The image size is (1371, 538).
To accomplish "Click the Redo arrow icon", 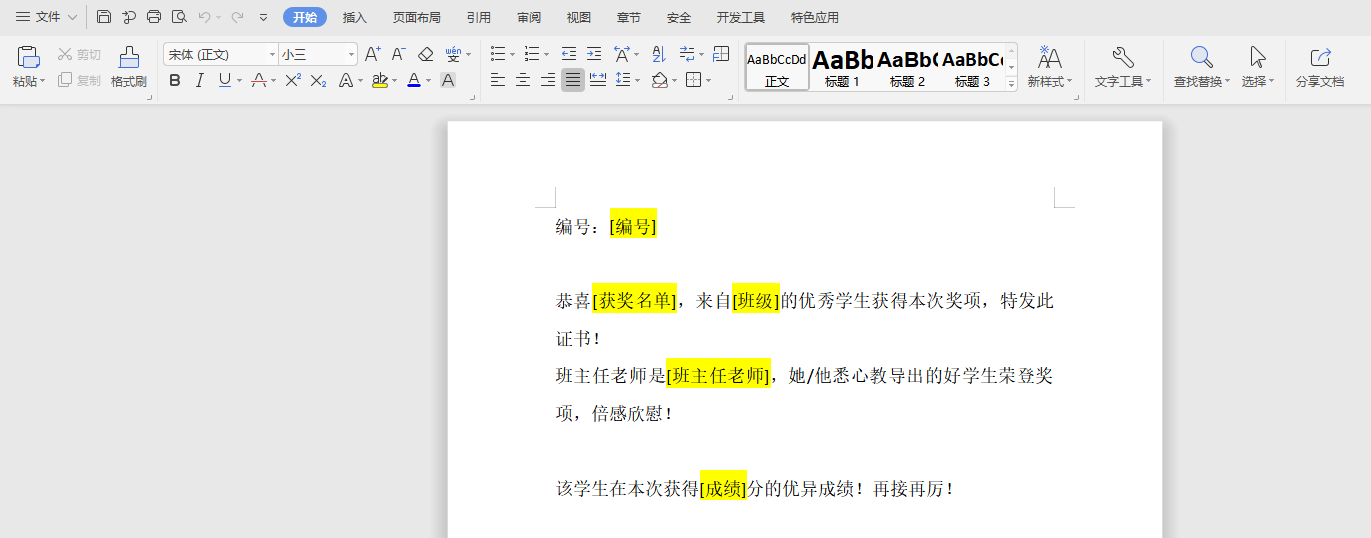I will click(238, 17).
